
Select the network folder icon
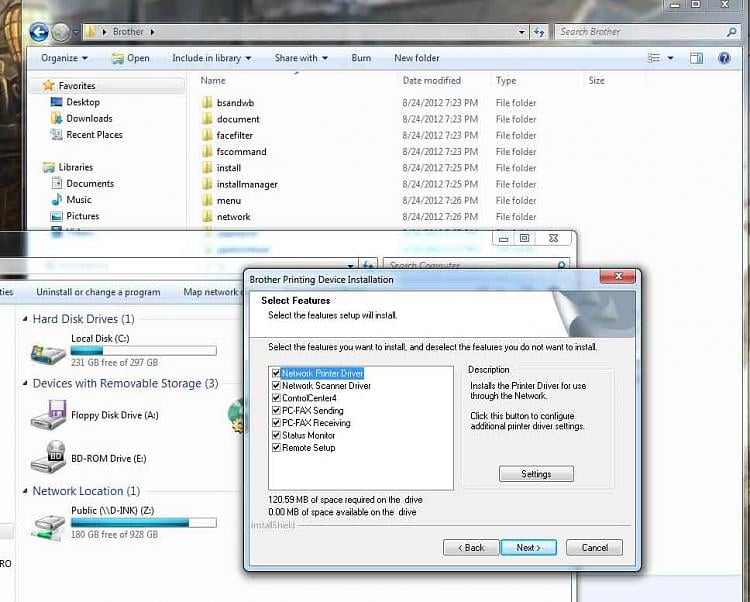207,217
